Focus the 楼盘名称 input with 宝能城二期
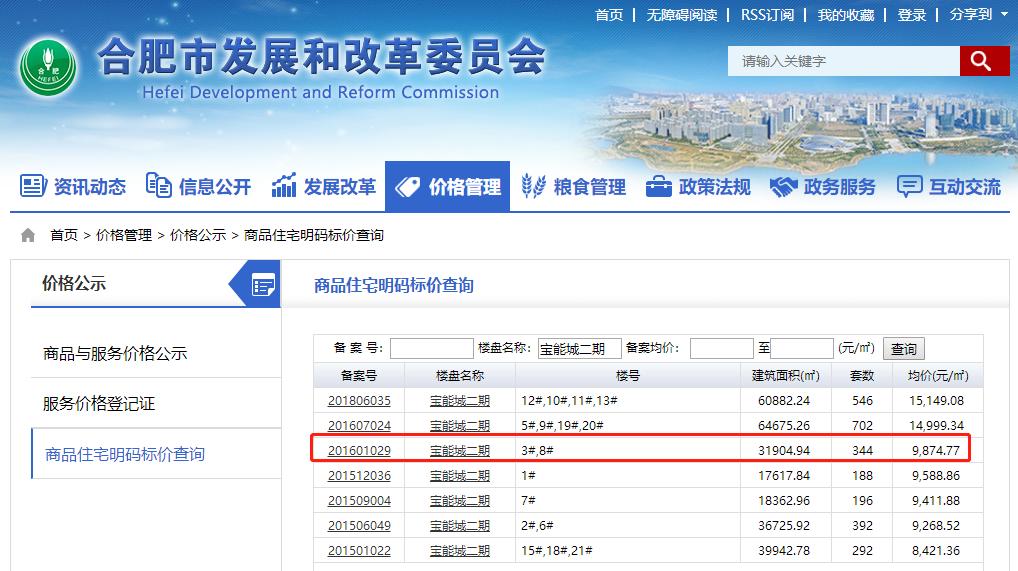The width and height of the screenshot is (1018, 571). pyautogui.click(x=580, y=349)
